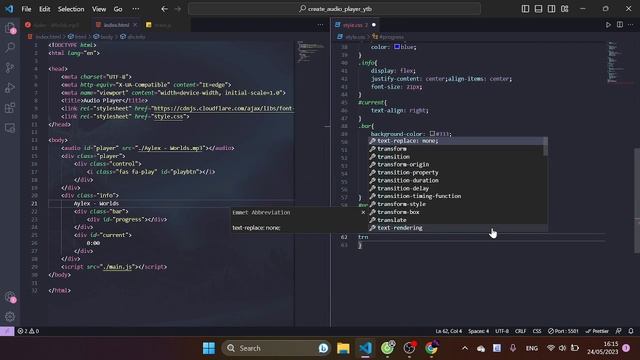Click the Prettier status bar item
Image resolution: width=640 pixels, height=360 pixels.
pos(597,331)
